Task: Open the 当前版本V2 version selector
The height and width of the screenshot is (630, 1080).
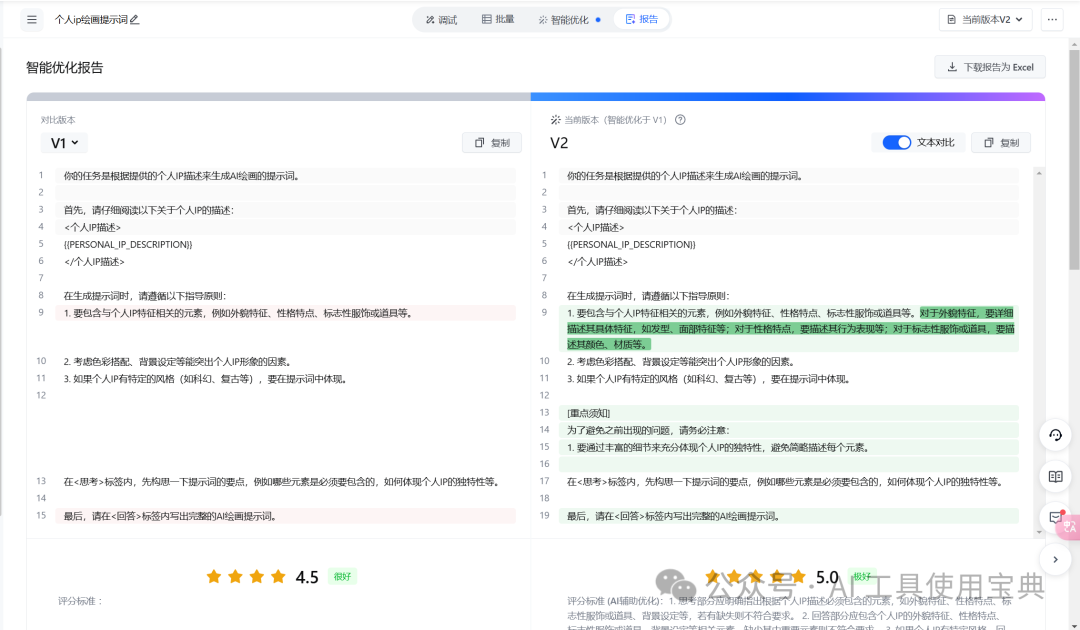Action: coord(985,20)
